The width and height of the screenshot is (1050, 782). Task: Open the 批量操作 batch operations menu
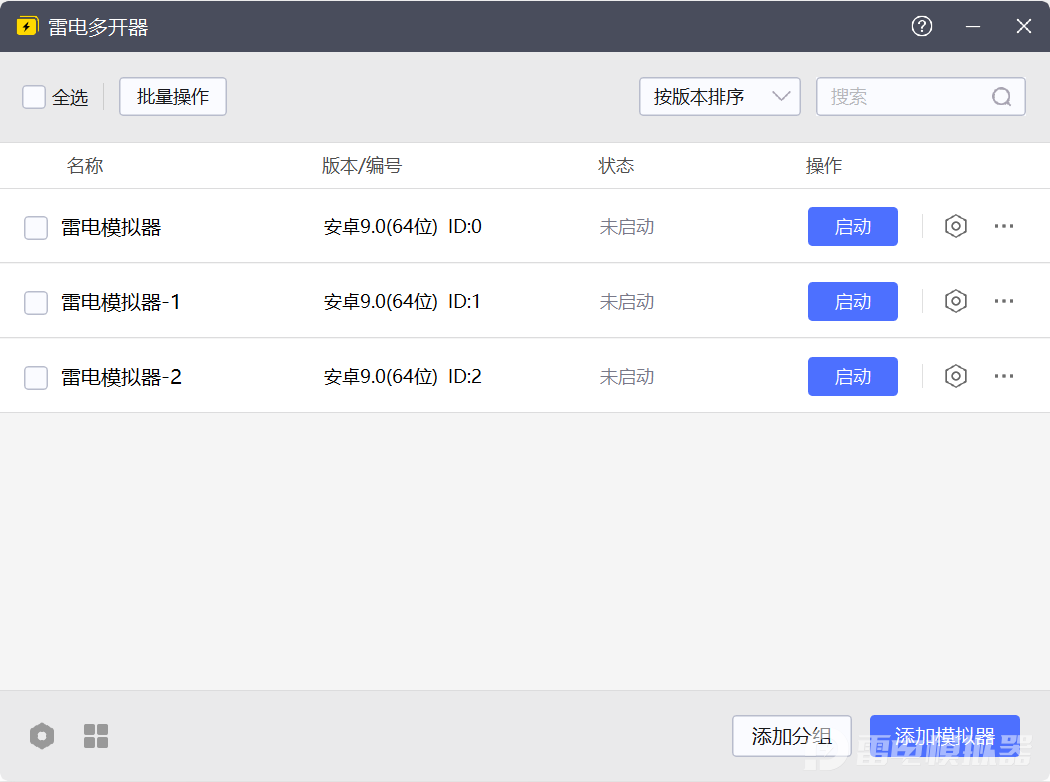click(x=173, y=97)
